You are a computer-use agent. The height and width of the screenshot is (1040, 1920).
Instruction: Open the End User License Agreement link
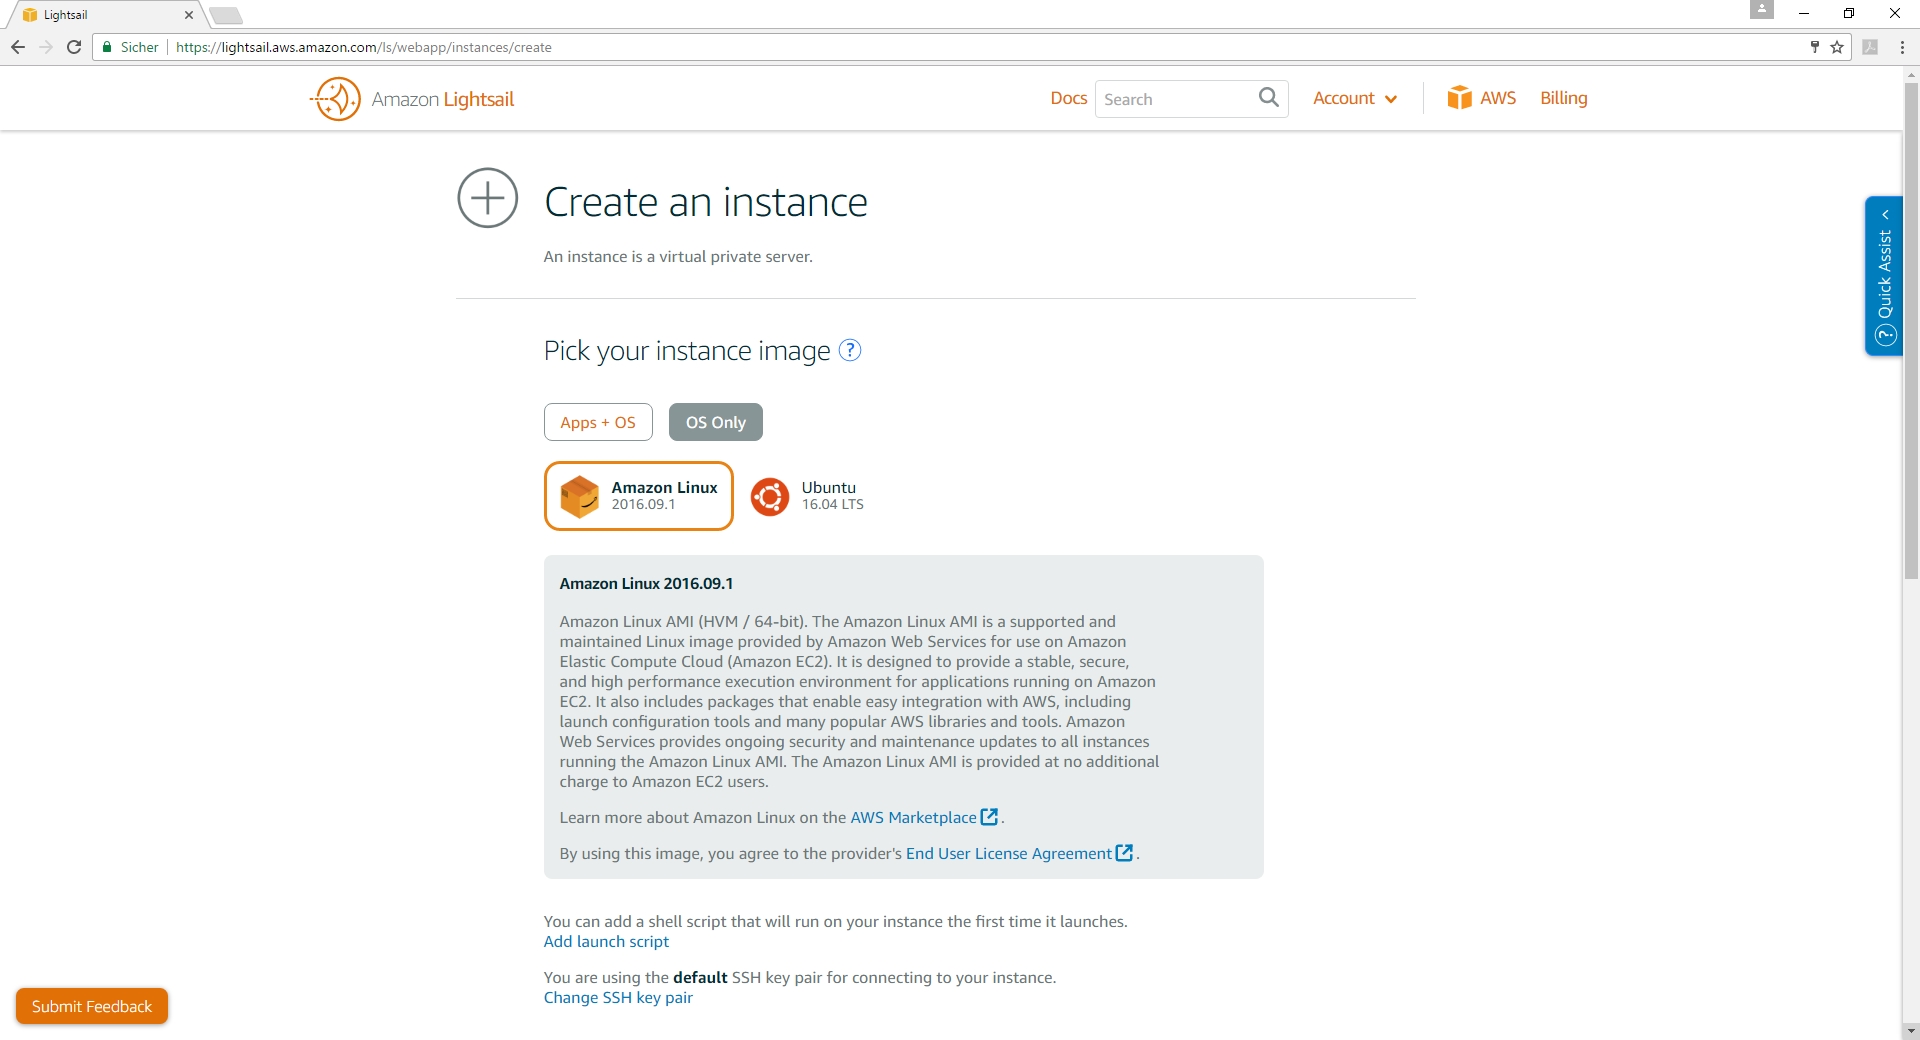[x=1008, y=853]
